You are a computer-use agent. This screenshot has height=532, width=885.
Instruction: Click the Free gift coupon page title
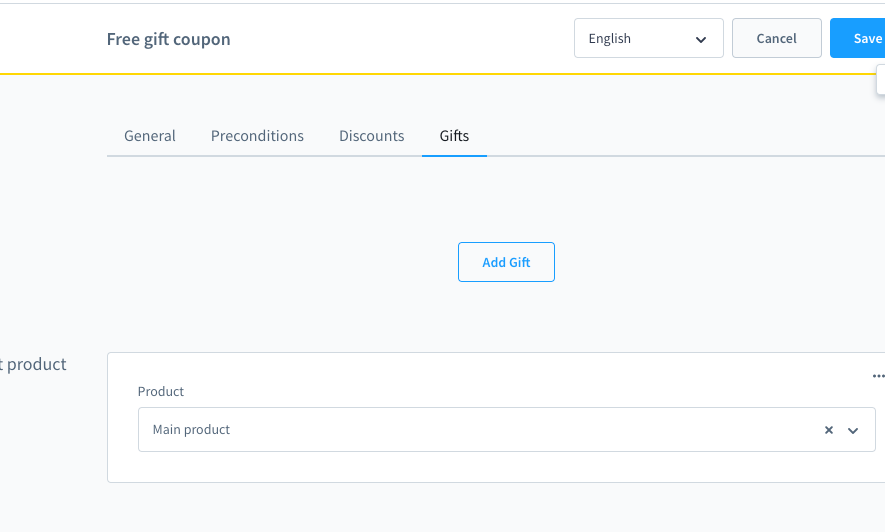(168, 40)
